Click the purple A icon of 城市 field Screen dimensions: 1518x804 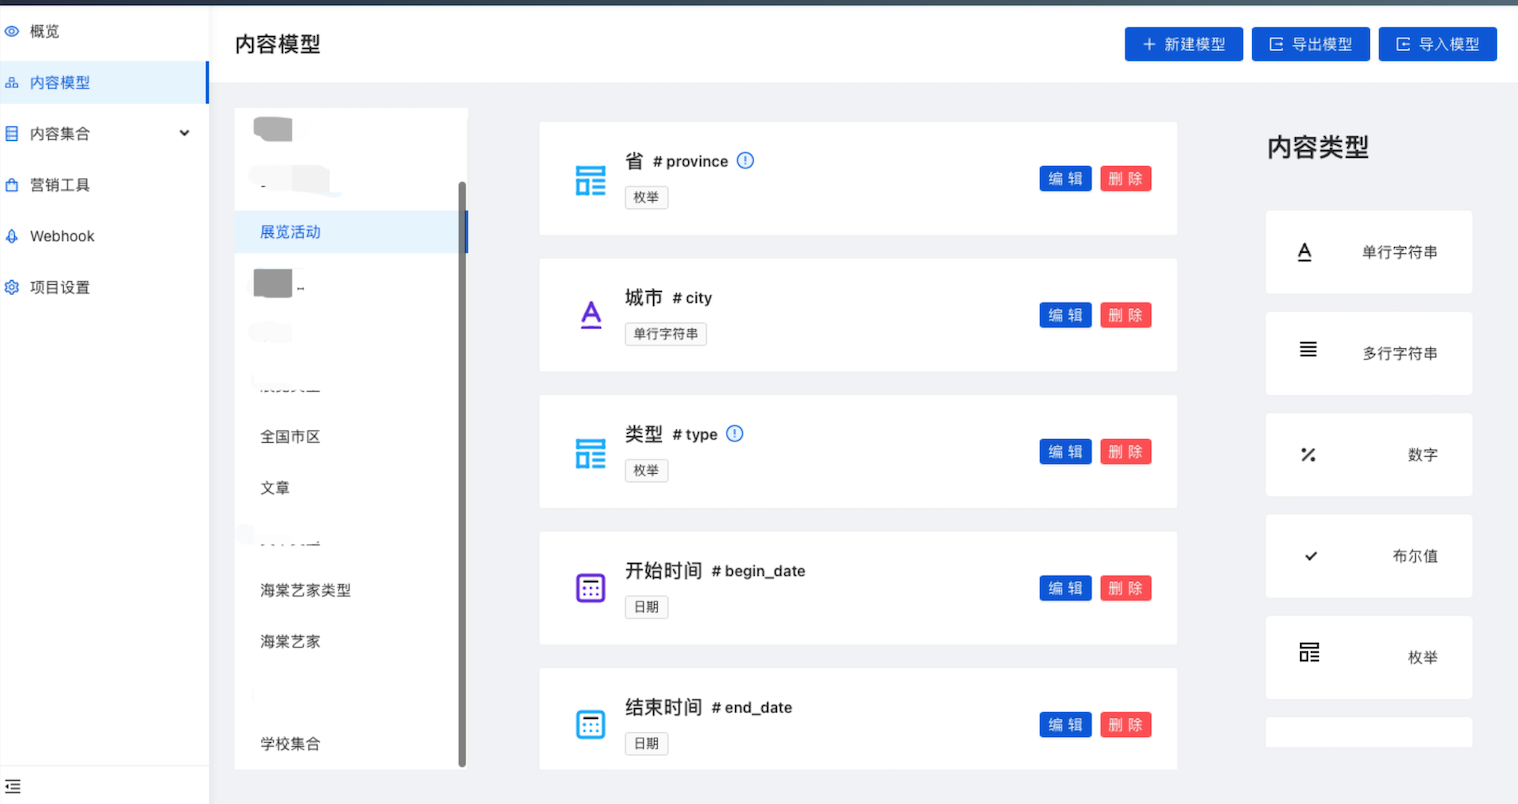591,315
